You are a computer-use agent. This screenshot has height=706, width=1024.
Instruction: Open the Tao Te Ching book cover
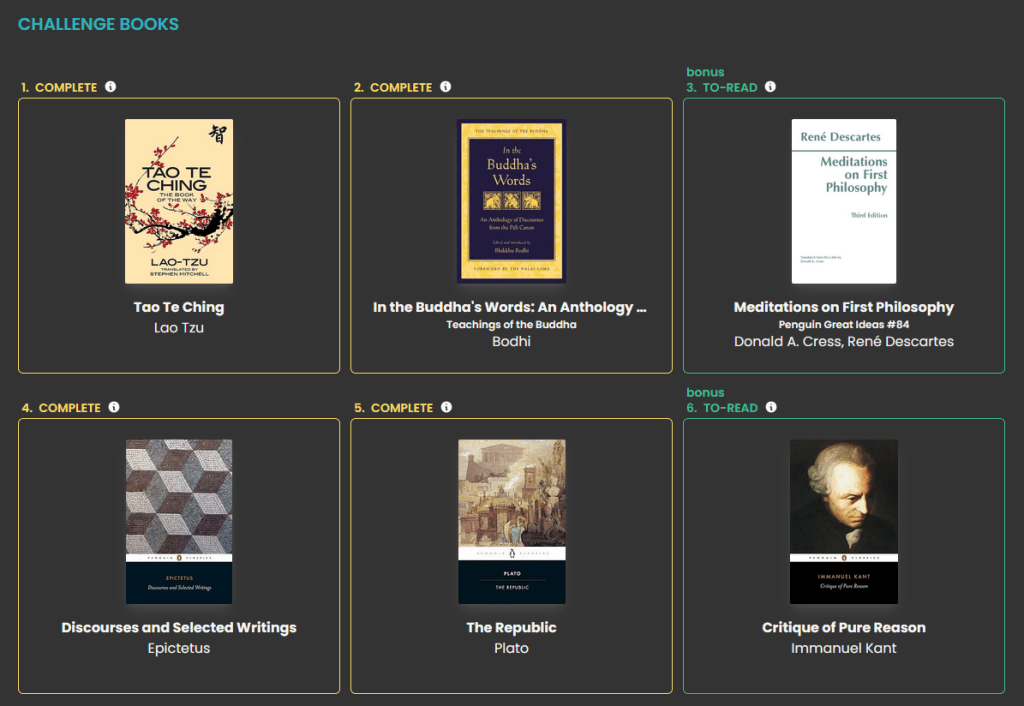tap(179, 201)
